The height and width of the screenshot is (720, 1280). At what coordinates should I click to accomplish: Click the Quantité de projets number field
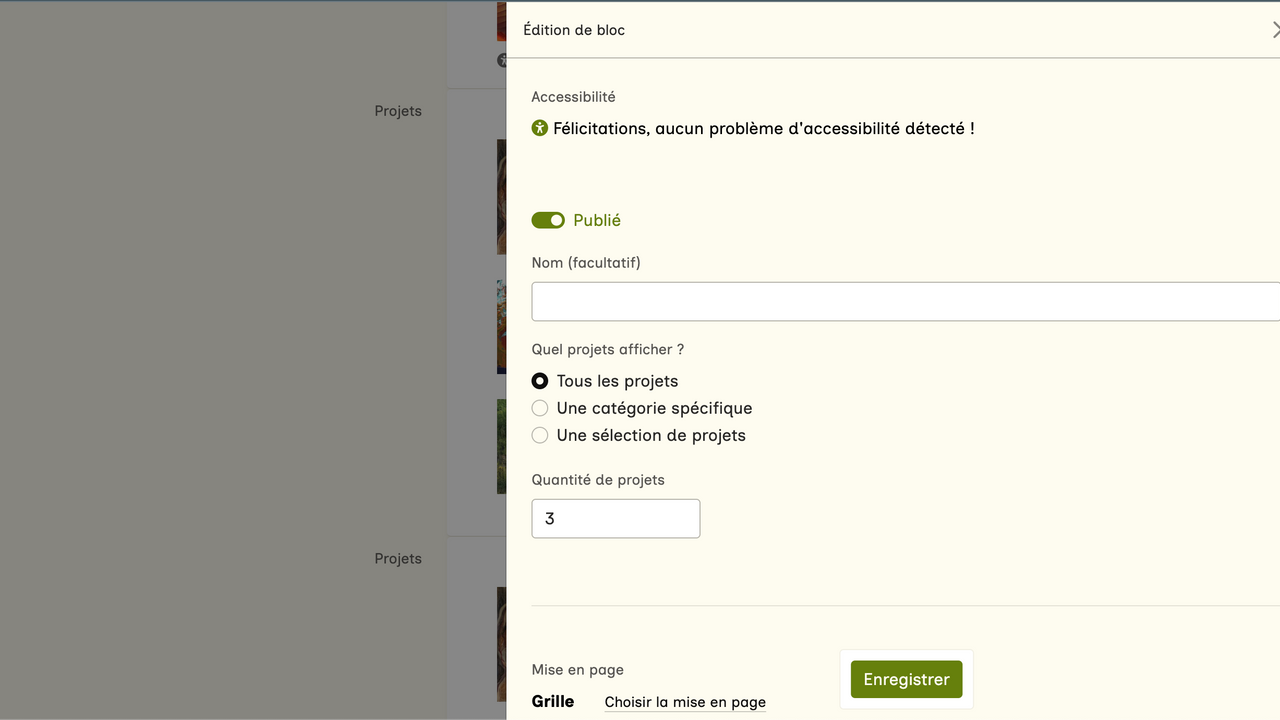click(x=615, y=519)
